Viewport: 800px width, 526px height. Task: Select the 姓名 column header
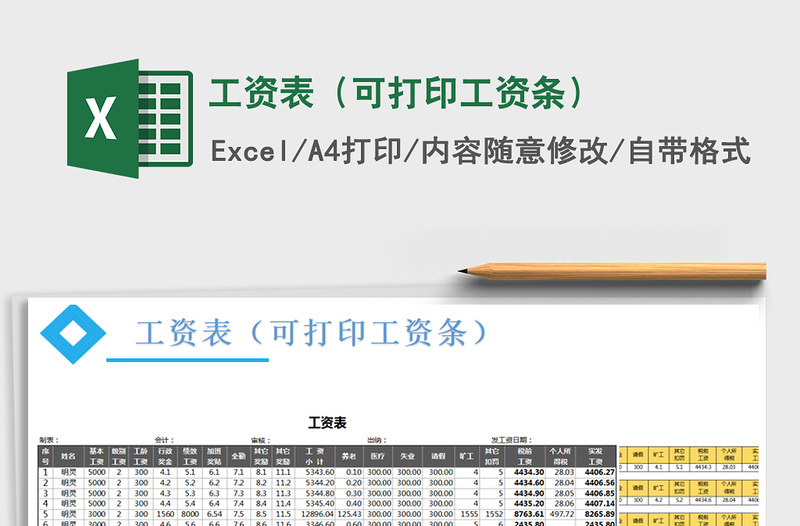[68, 456]
